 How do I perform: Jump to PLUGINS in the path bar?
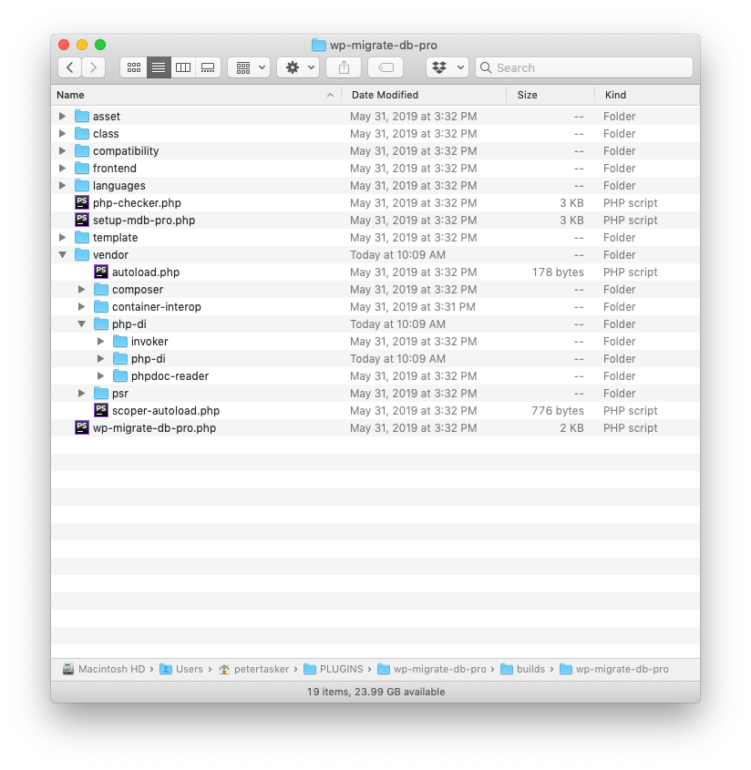point(340,669)
